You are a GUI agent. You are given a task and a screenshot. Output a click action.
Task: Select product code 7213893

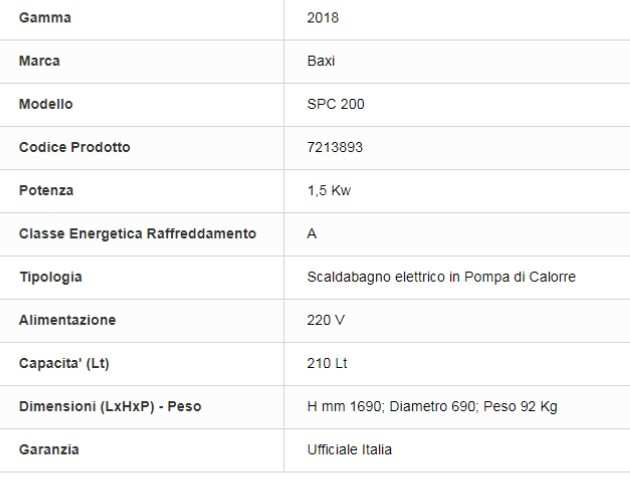tap(335, 147)
